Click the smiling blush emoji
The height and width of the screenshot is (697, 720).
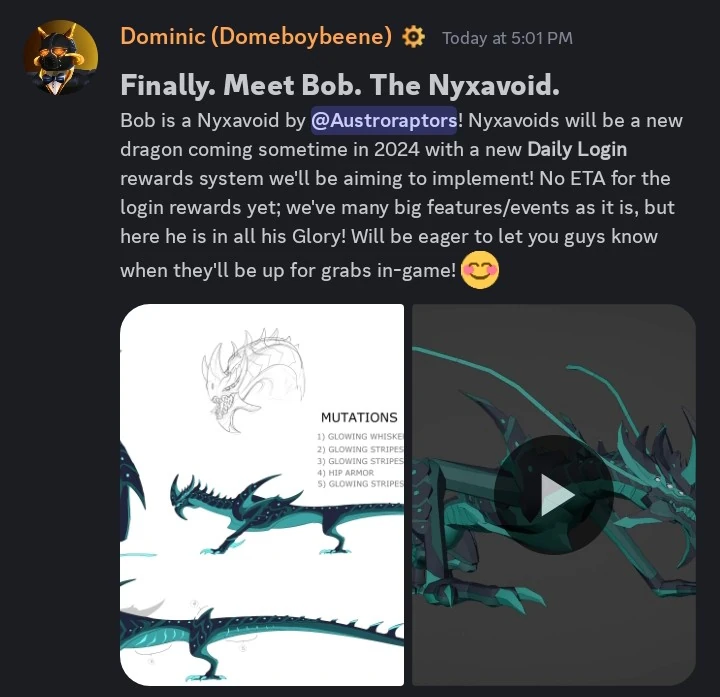(479, 270)
